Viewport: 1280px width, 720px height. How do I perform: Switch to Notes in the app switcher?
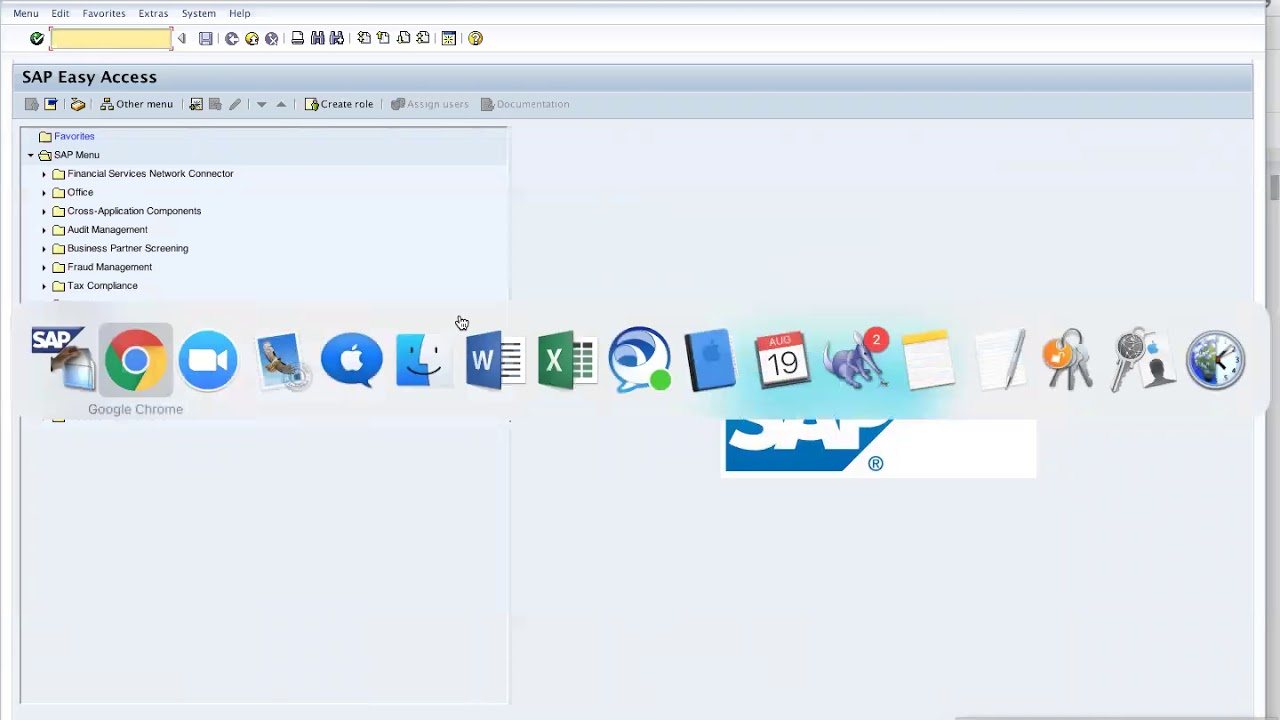927,359
